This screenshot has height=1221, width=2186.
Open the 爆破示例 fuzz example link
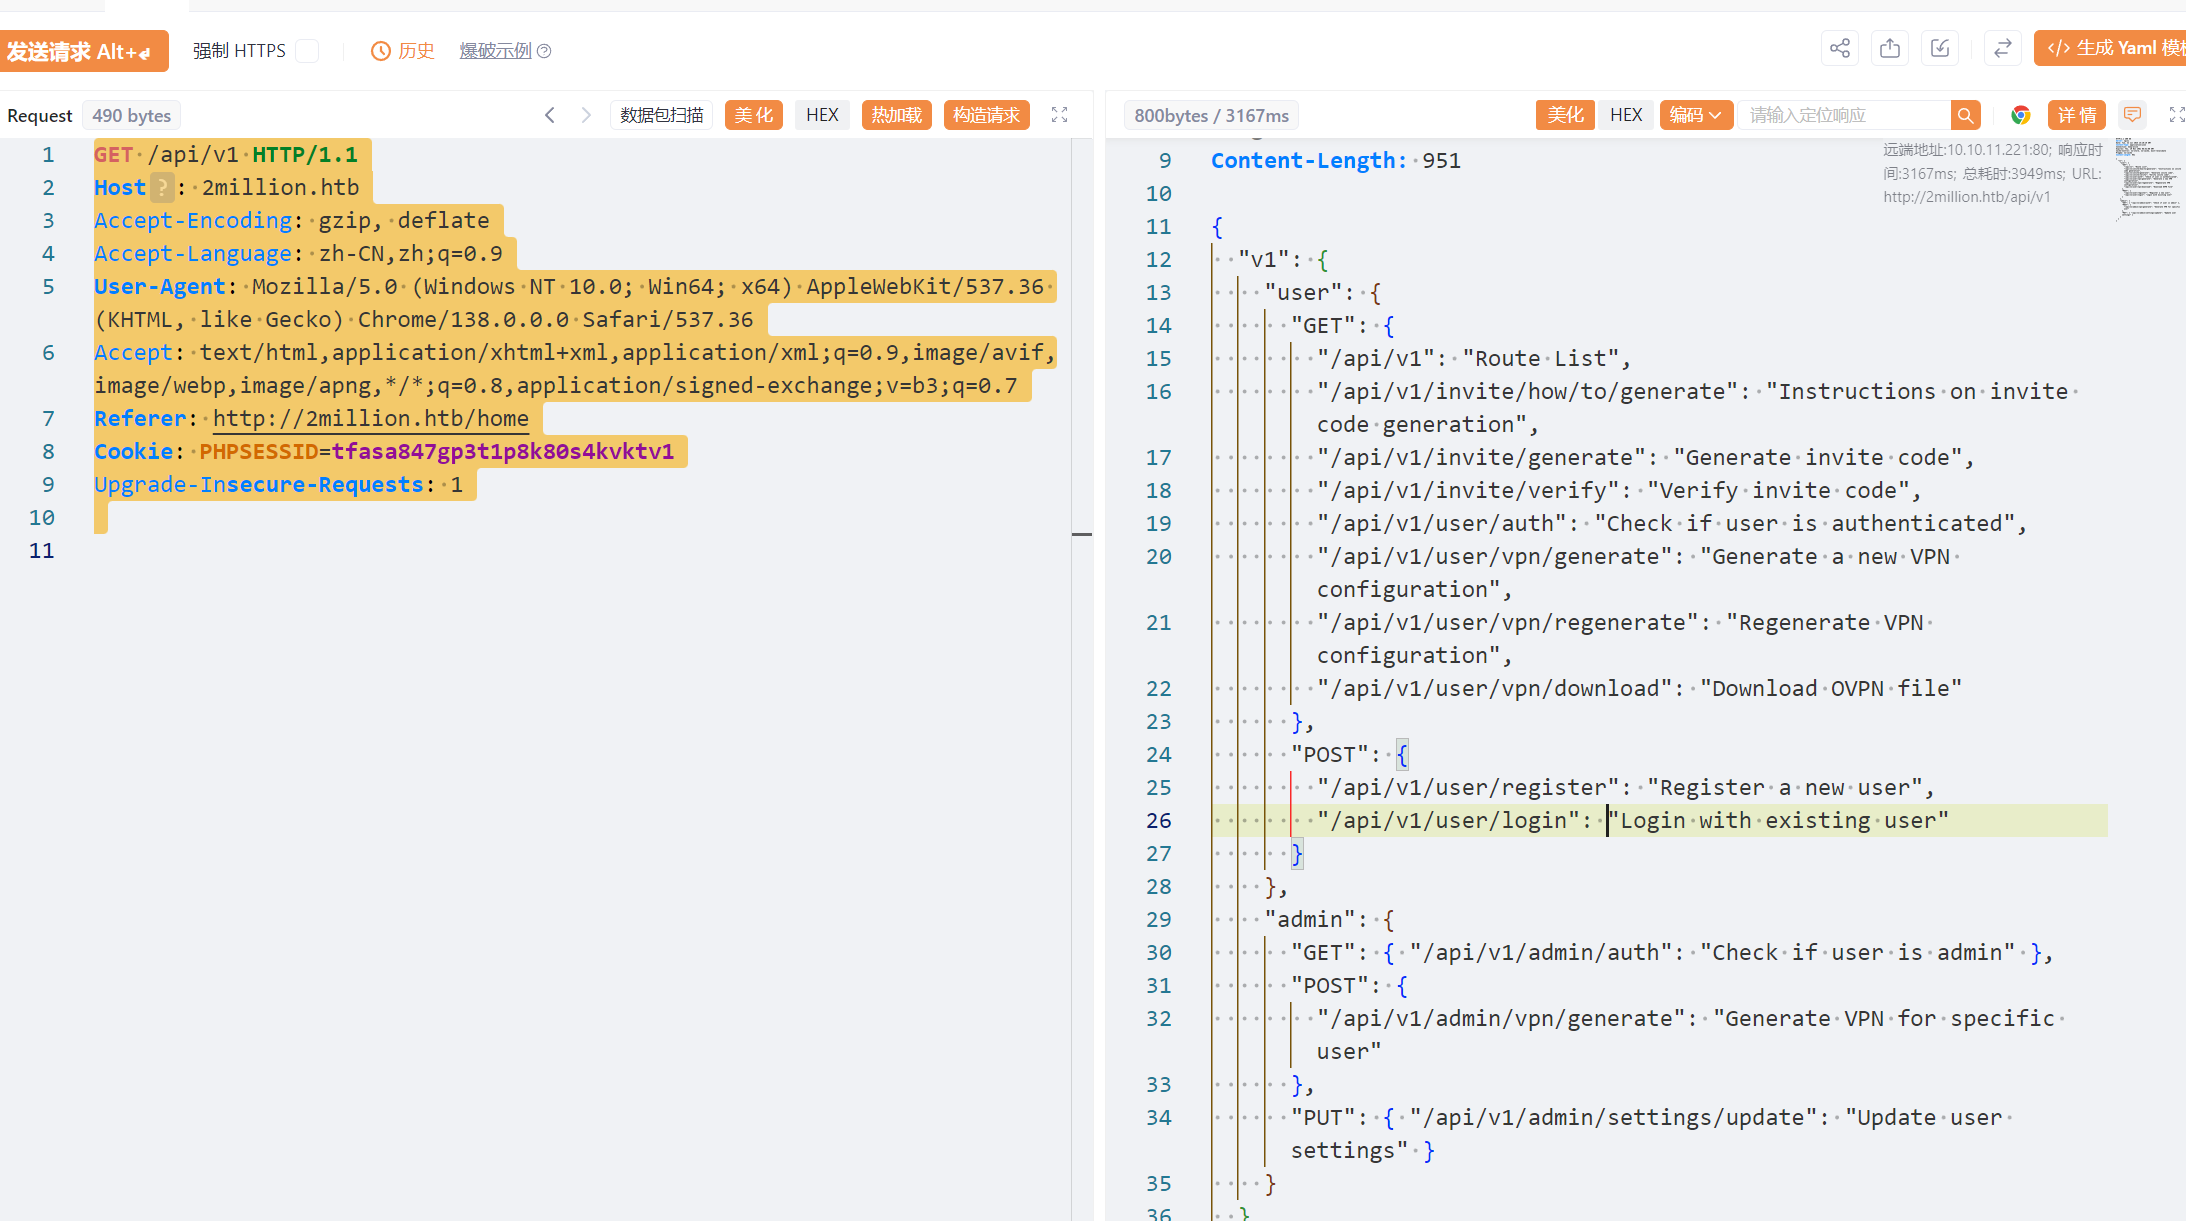495,51
